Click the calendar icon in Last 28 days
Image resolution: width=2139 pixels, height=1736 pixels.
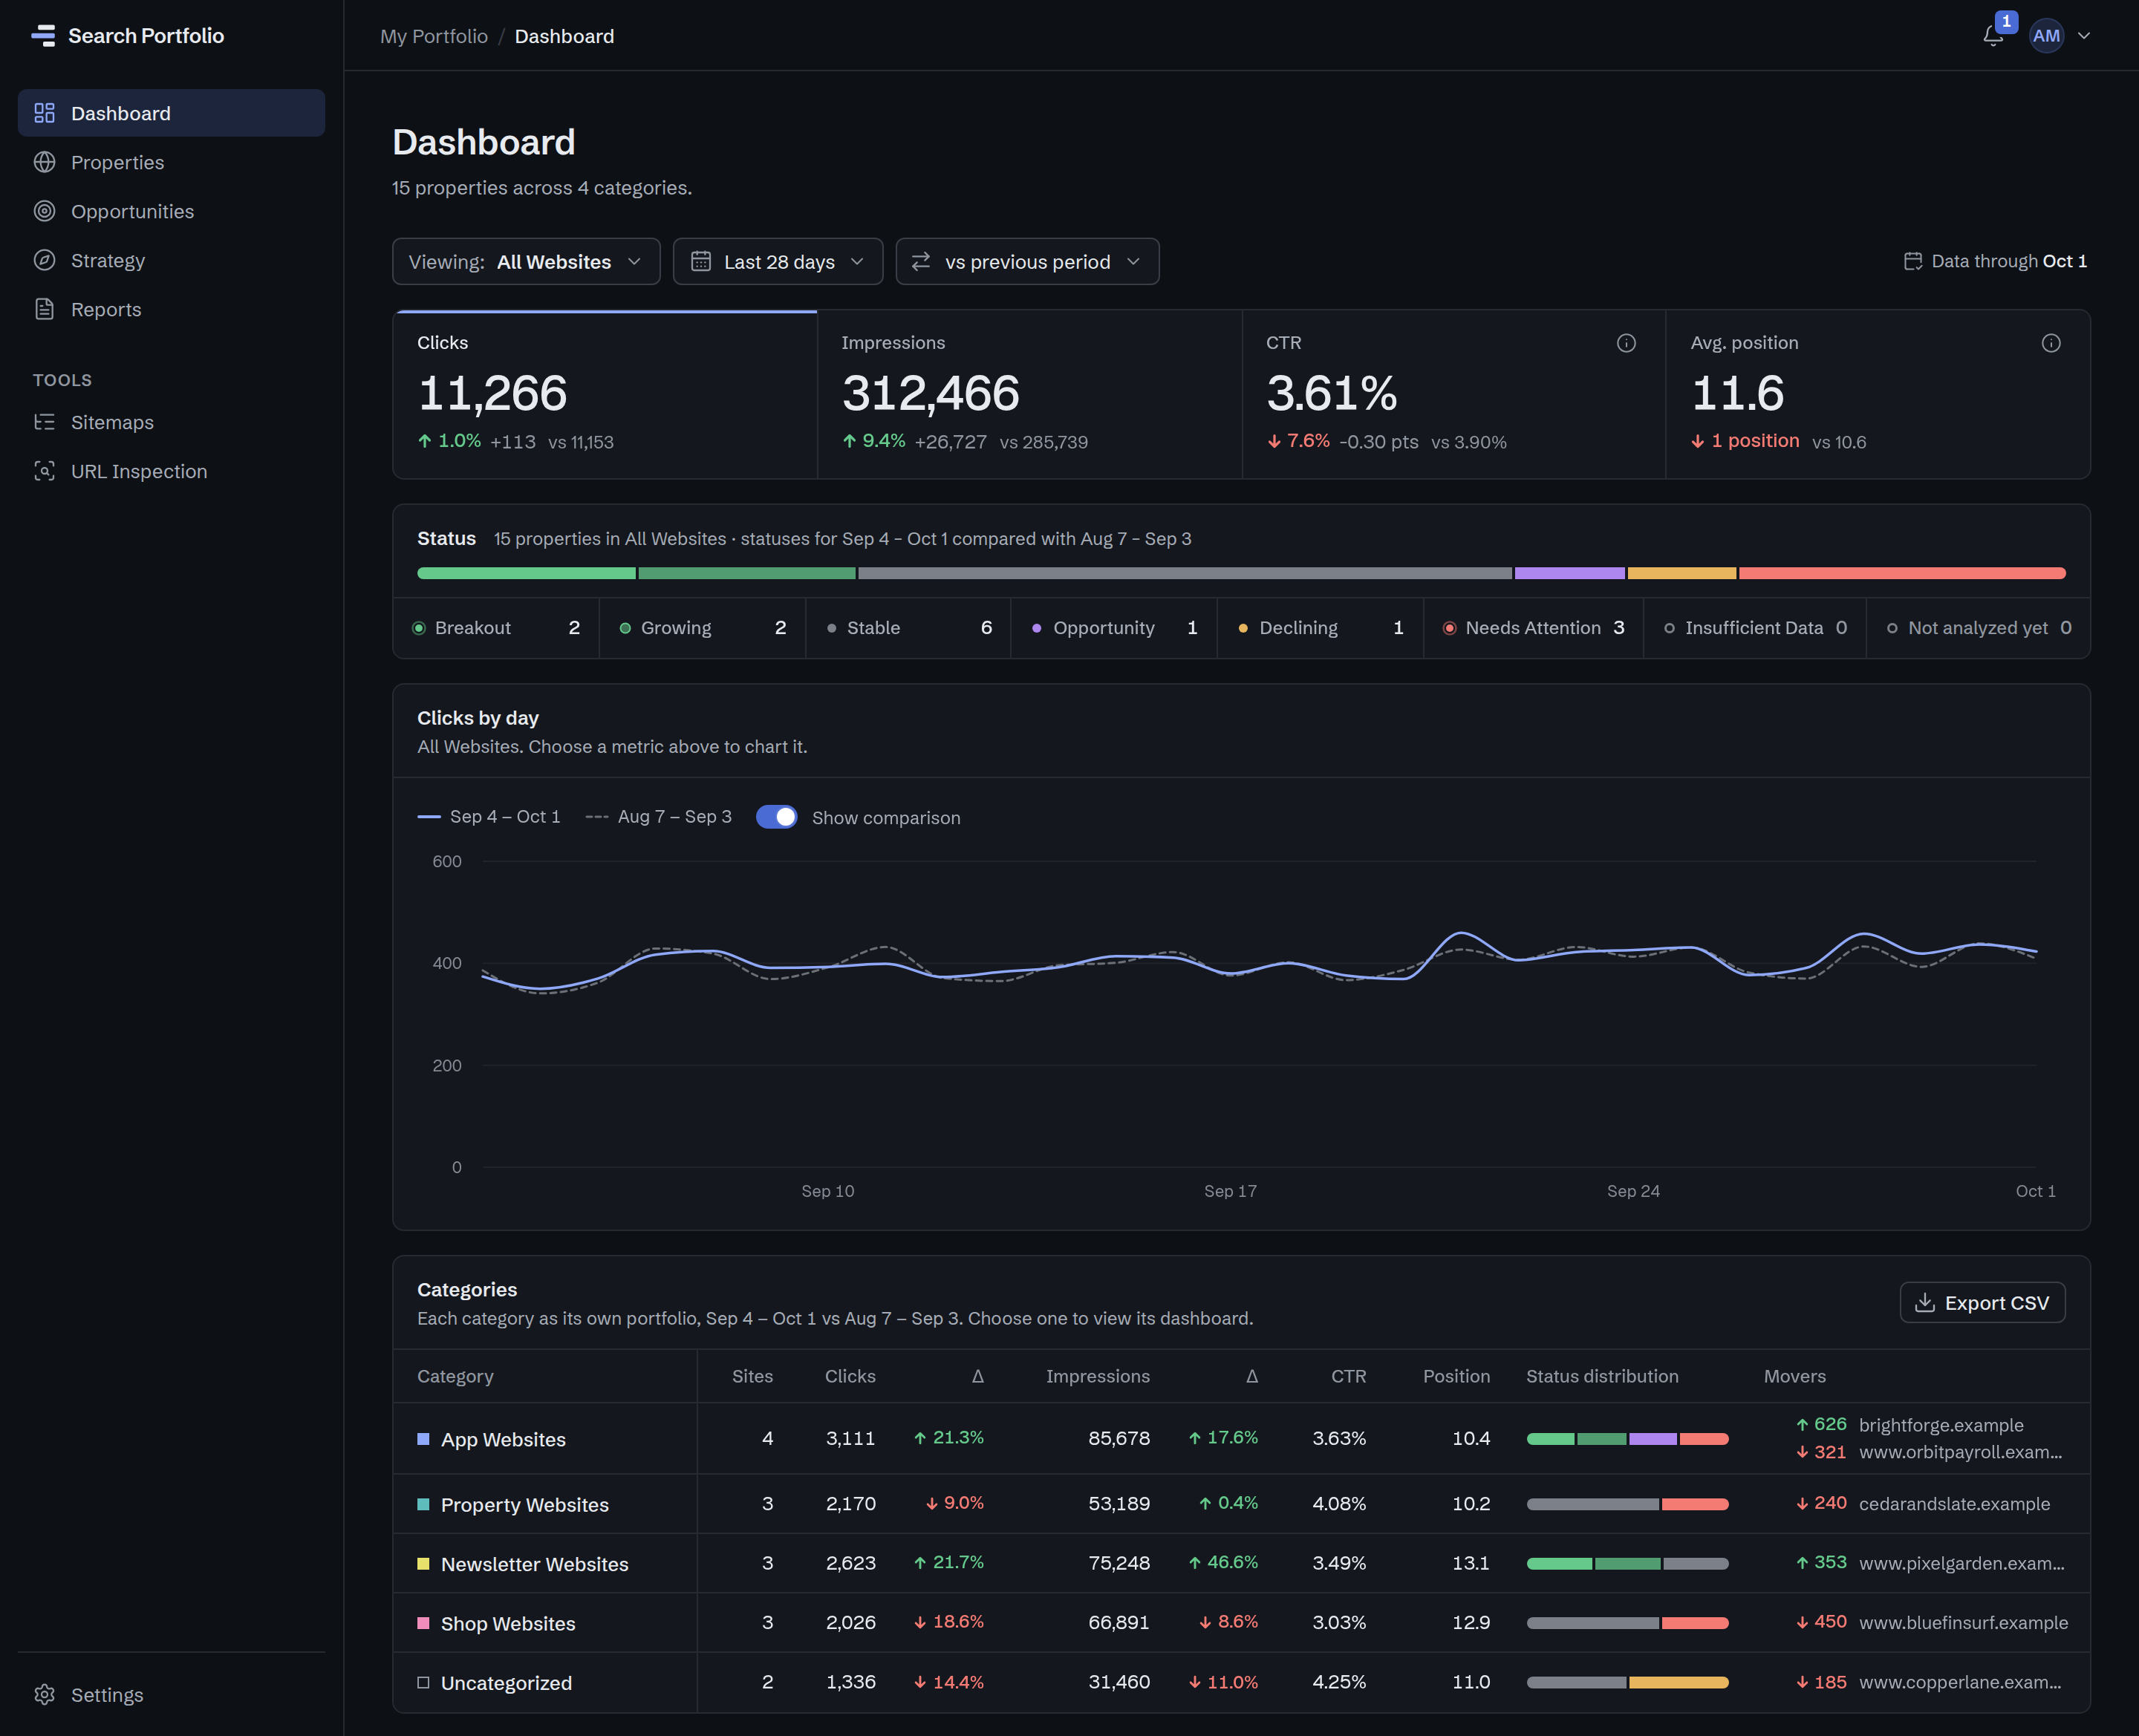tap(701, 261)
